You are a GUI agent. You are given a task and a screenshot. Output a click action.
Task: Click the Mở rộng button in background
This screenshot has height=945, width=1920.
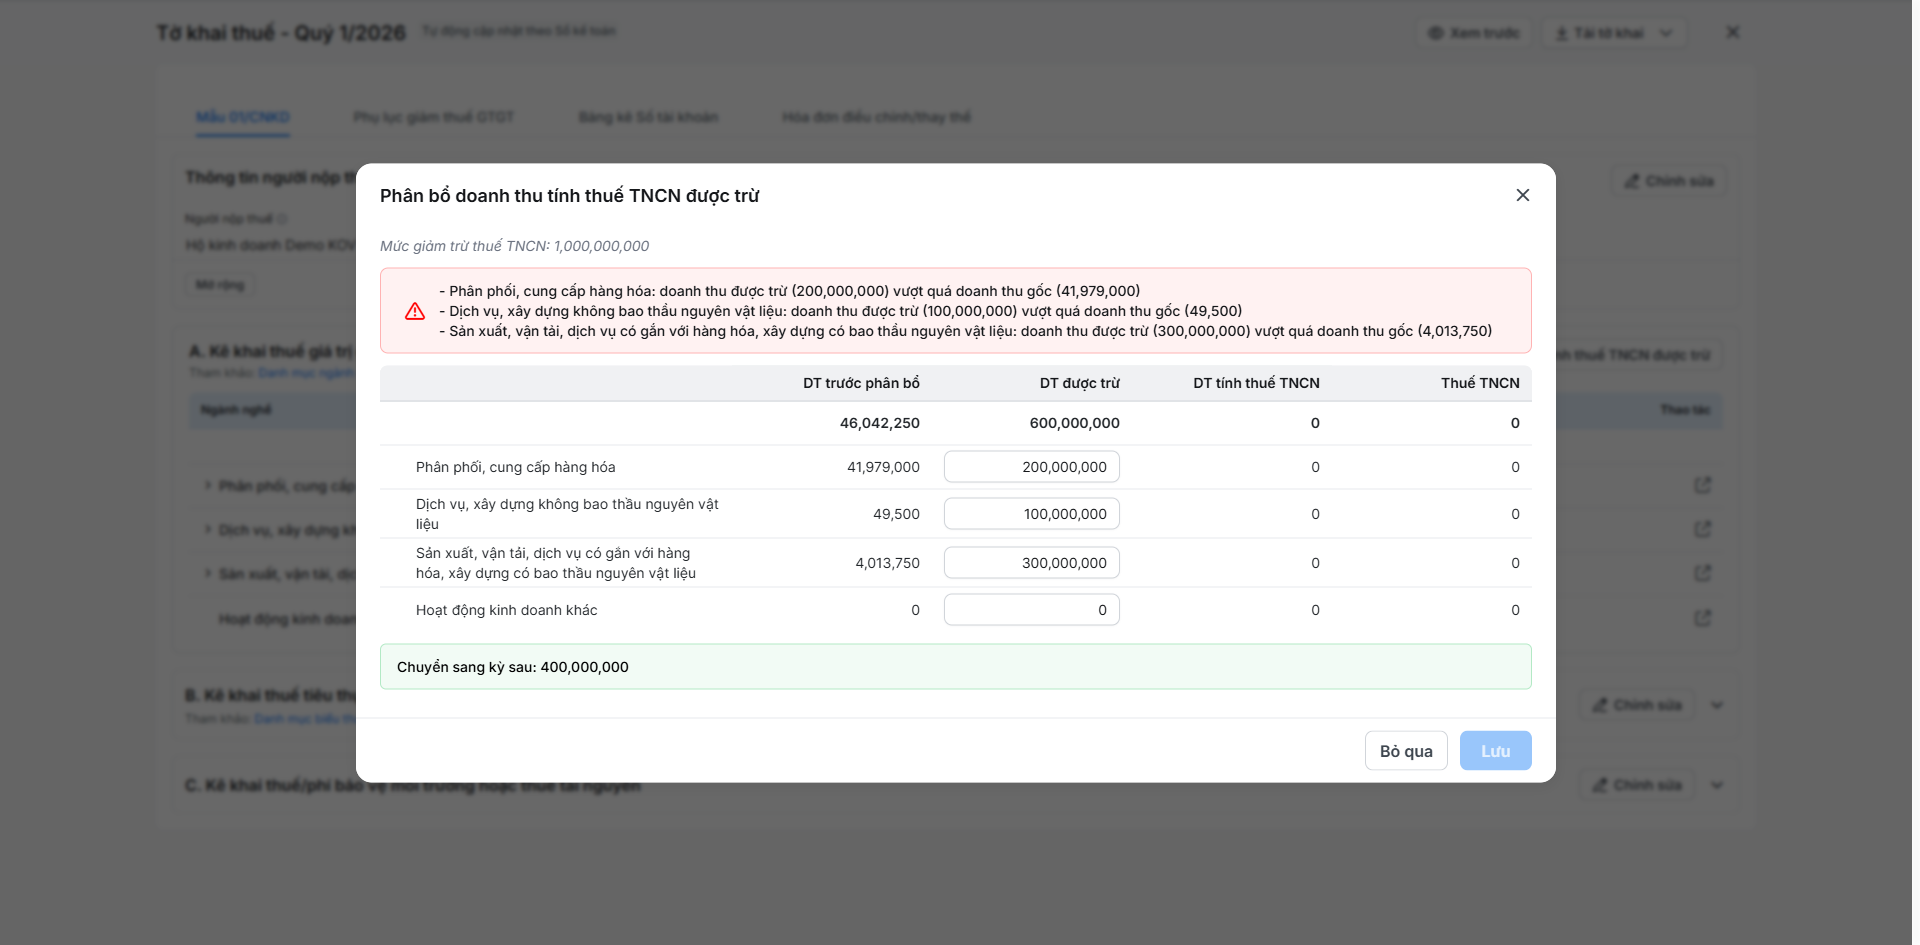click(220, 285)
